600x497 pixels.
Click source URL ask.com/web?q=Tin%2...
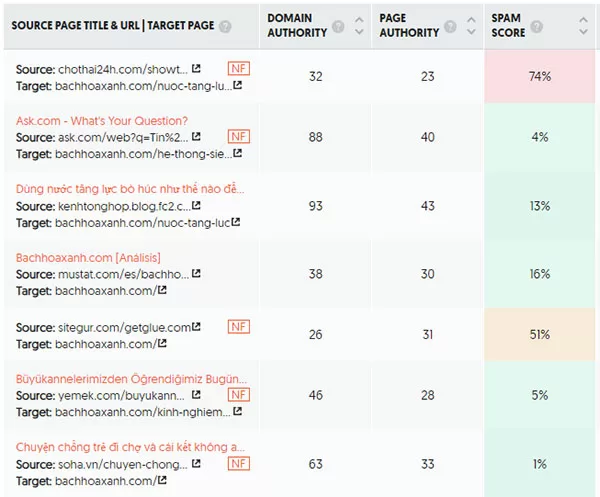(123, 137)
